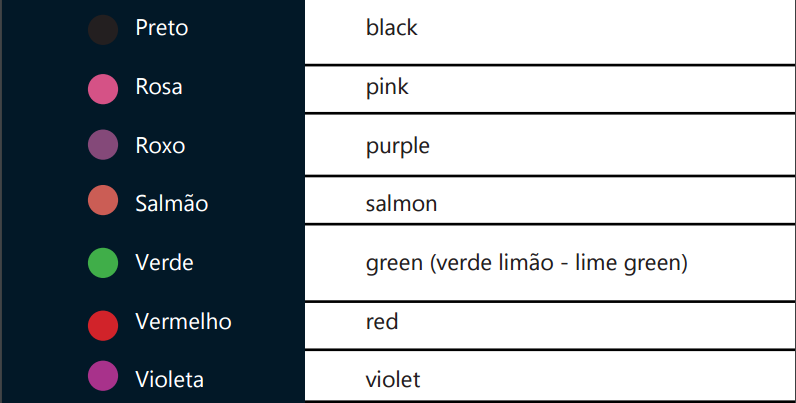The height and width of the screenshot is (403, 796).
Task: Select the pink Rosa color circle
Action: pos(103,89)
